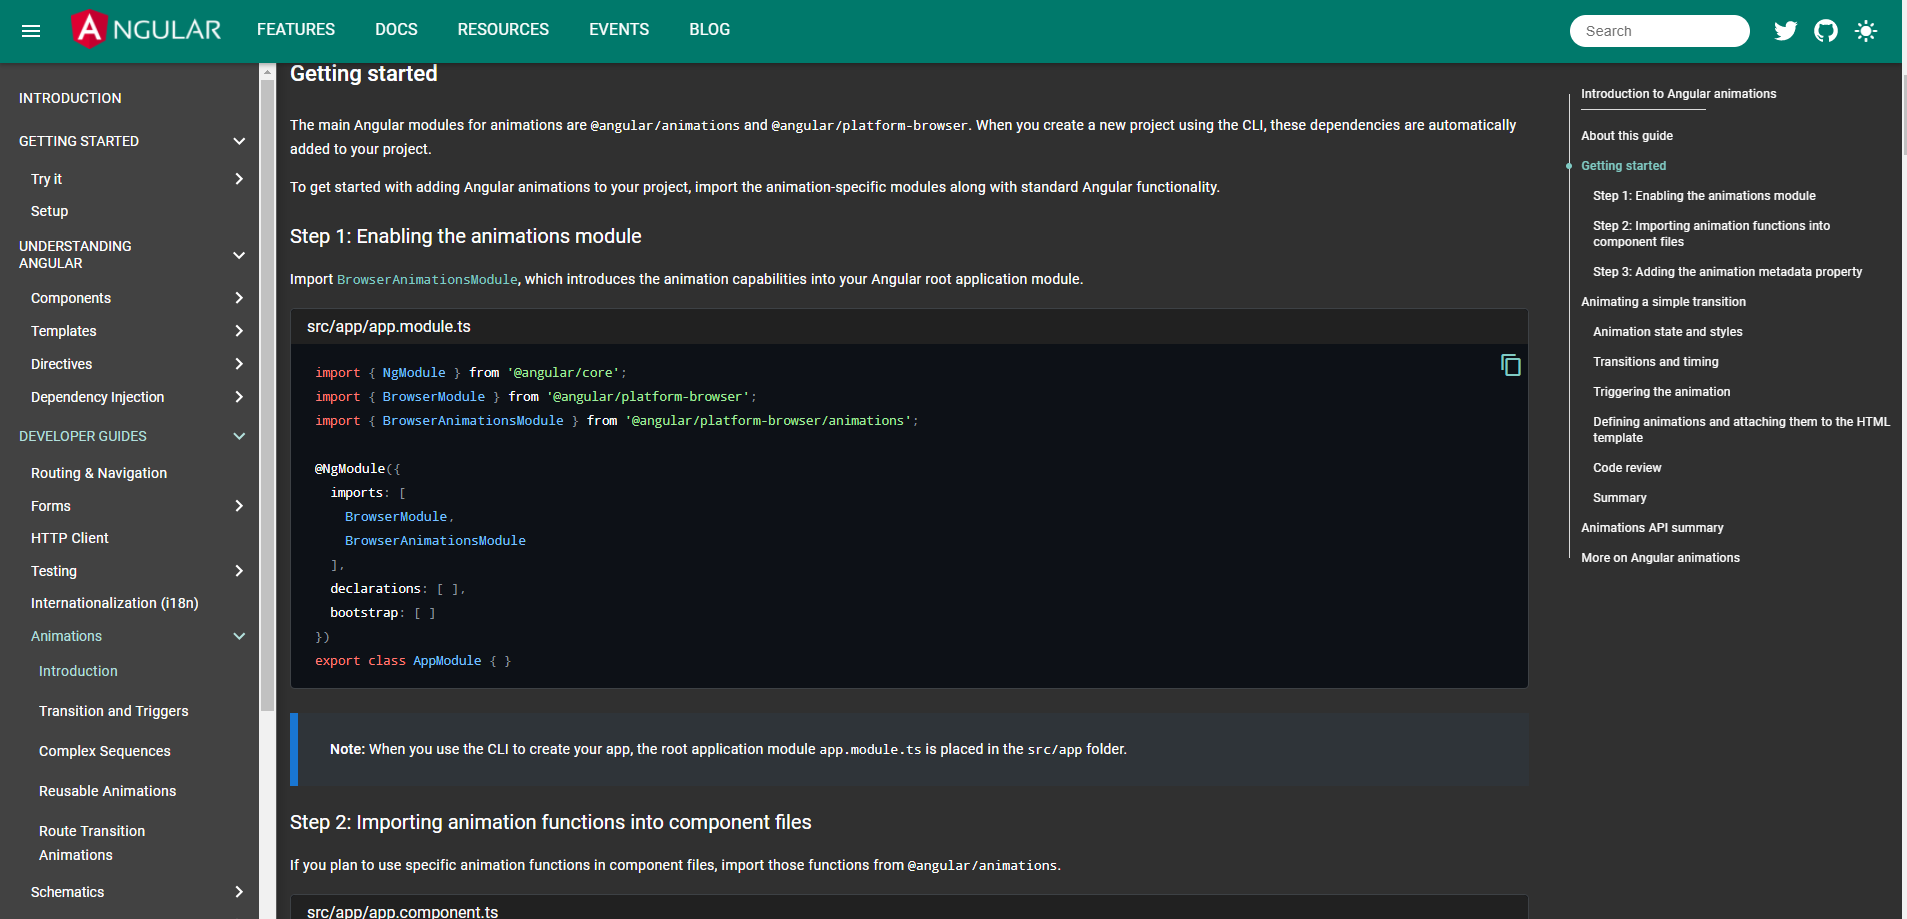Open Route Transition Animations page

point(92,843)
